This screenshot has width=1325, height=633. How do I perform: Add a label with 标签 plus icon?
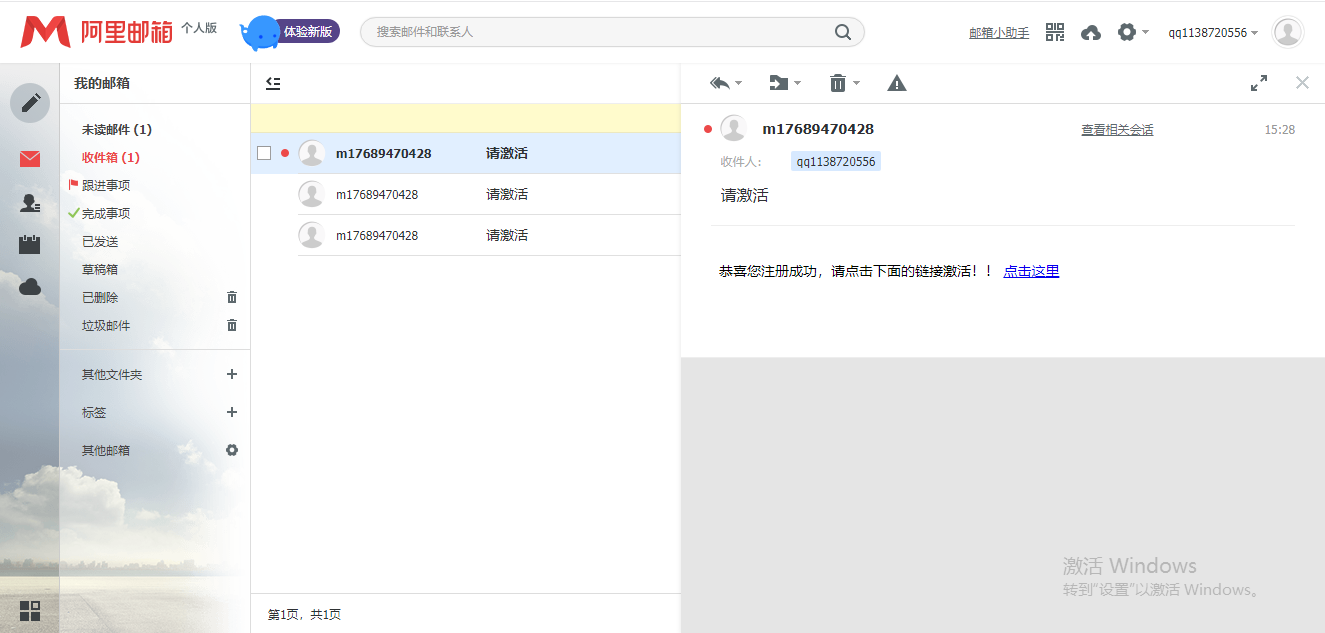coord(232,412)
